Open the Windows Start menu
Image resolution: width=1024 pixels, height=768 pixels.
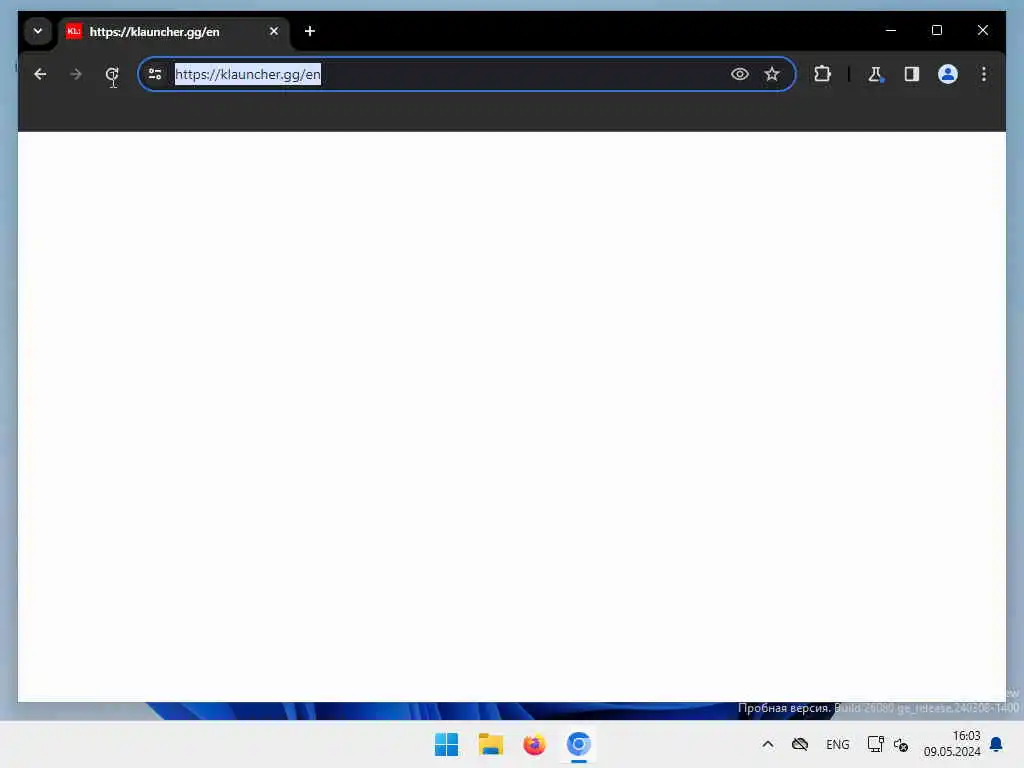pyautogui.click(x=447, y=744)
